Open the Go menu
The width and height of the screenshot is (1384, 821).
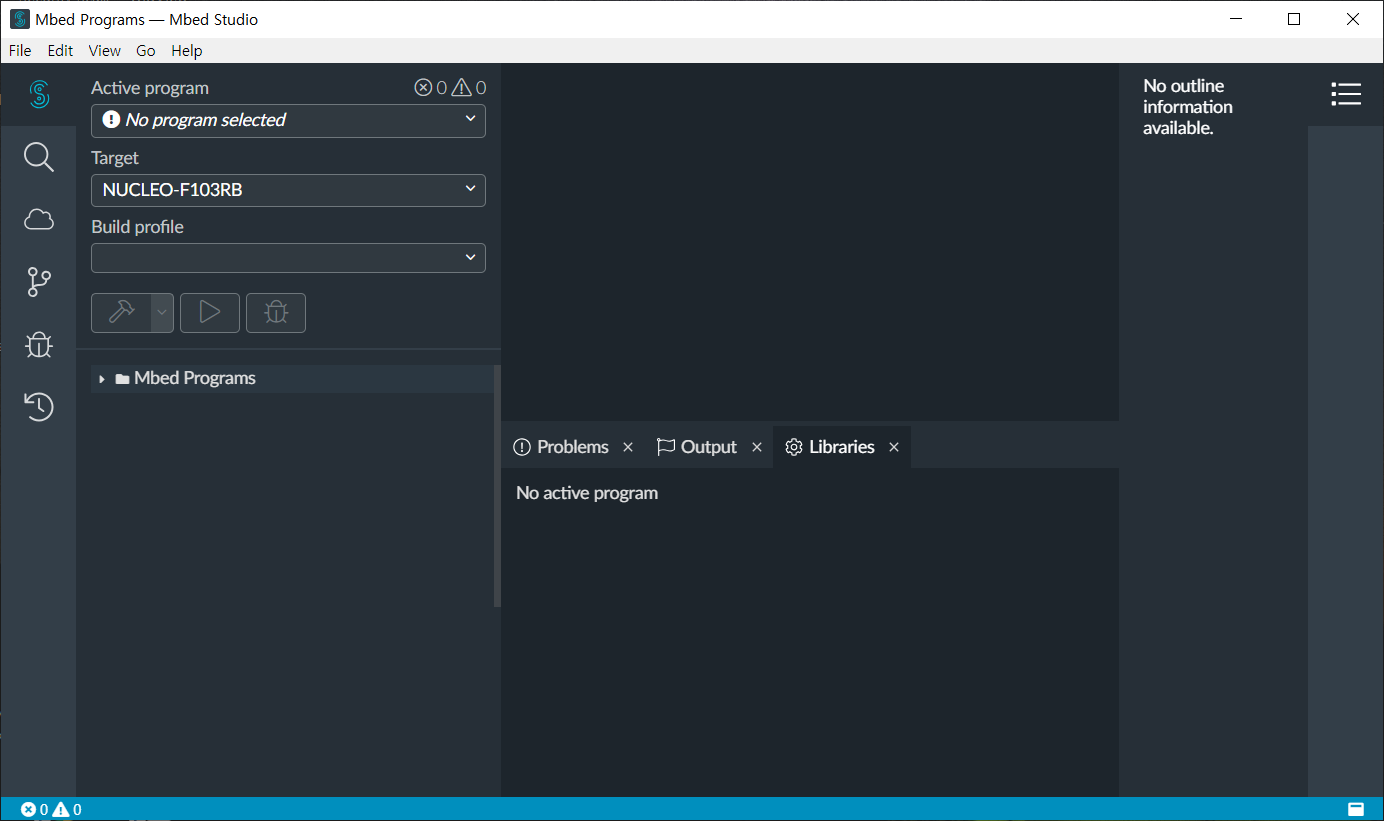[146, 50]
